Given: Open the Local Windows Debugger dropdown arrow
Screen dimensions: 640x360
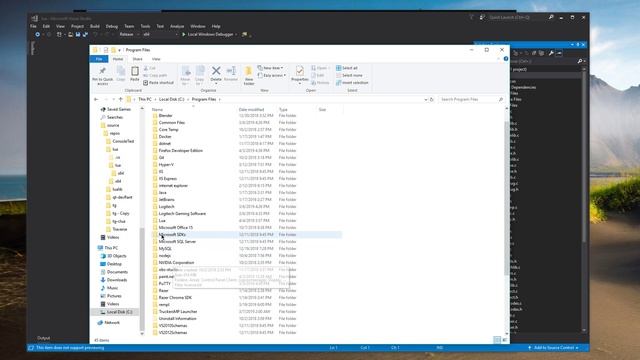Looking at the screenshot, I should pos(236,35).
